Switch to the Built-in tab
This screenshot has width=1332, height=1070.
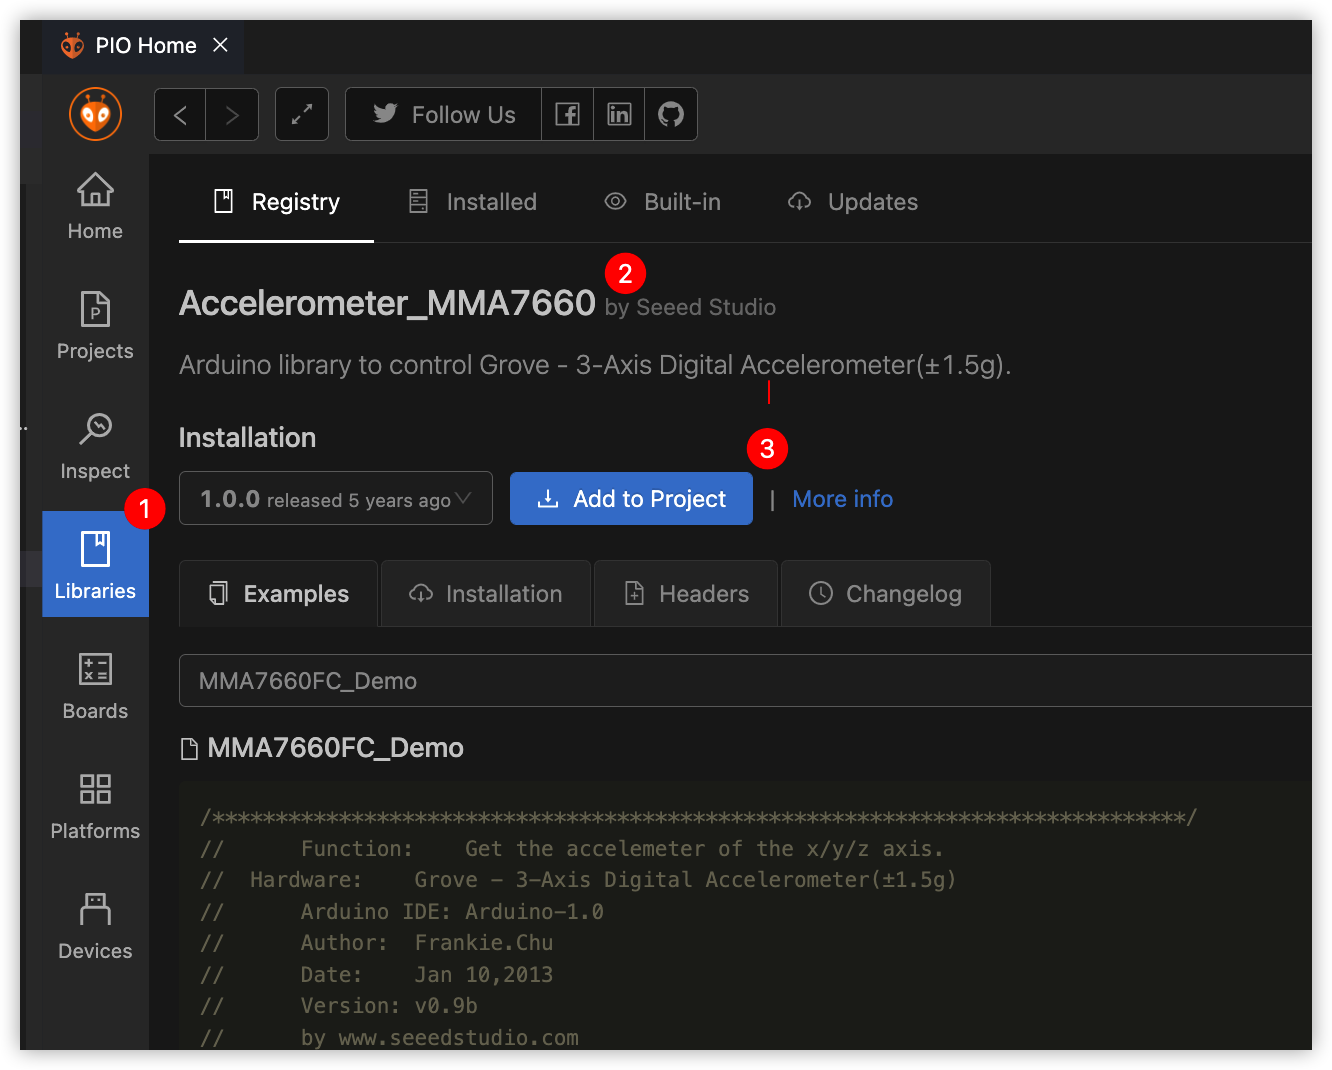[662, 202]
